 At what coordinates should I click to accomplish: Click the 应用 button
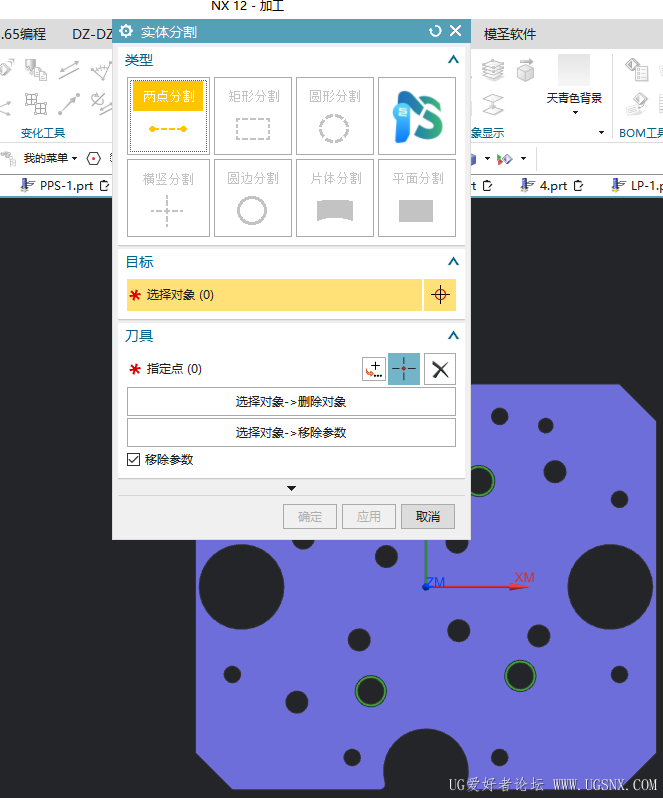(x=369, y=517)
